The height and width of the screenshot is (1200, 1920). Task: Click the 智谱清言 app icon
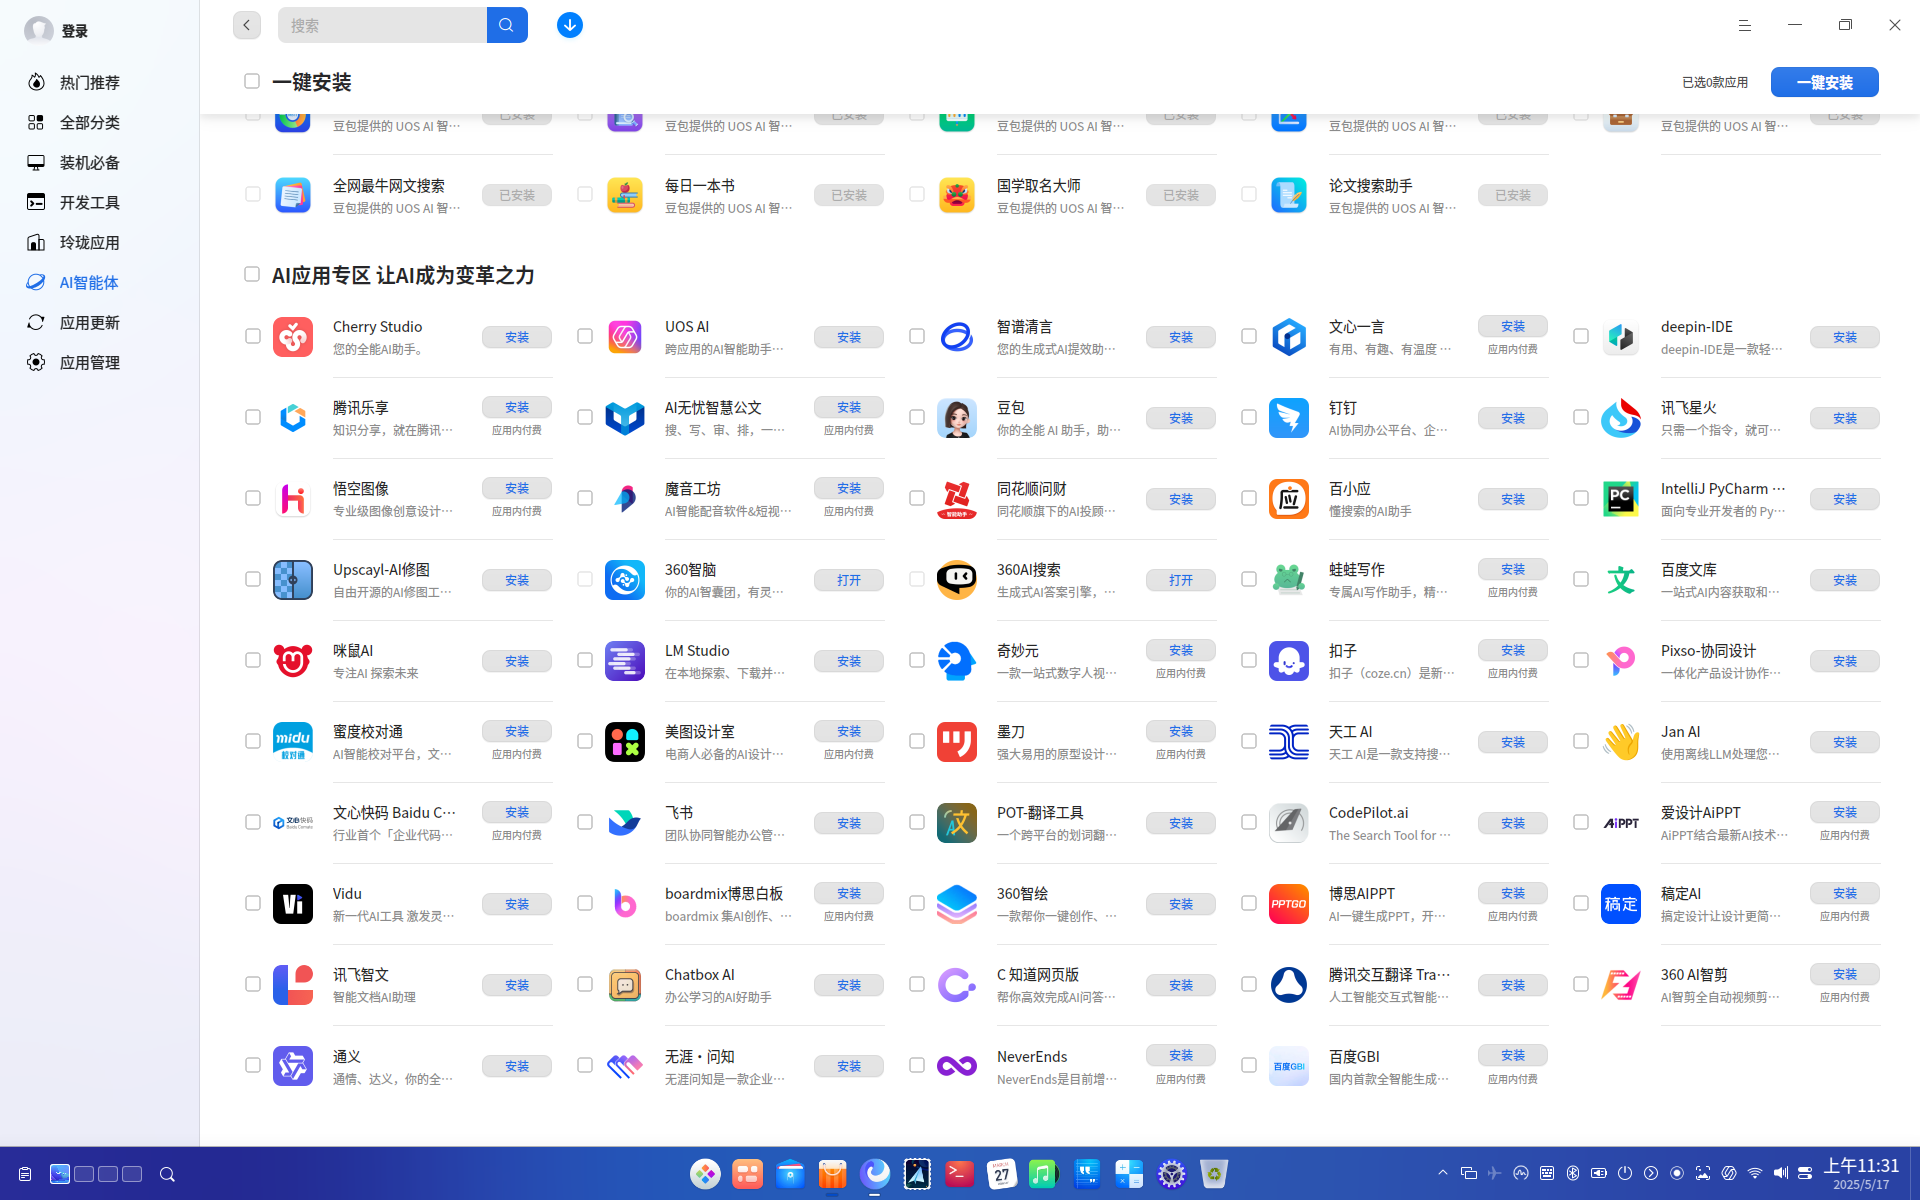point(957,337)
